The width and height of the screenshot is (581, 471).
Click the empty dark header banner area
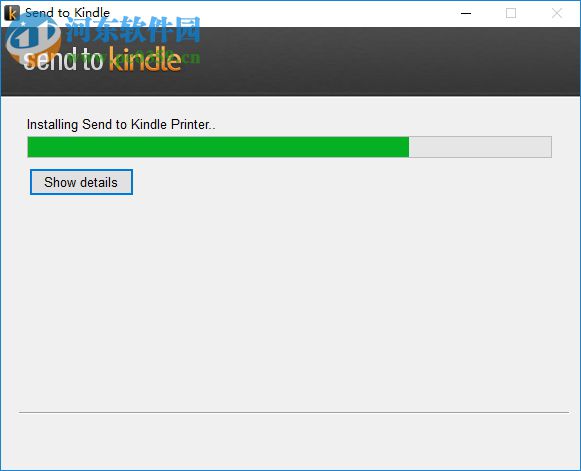pyautogui.click(x=371, y=61)
